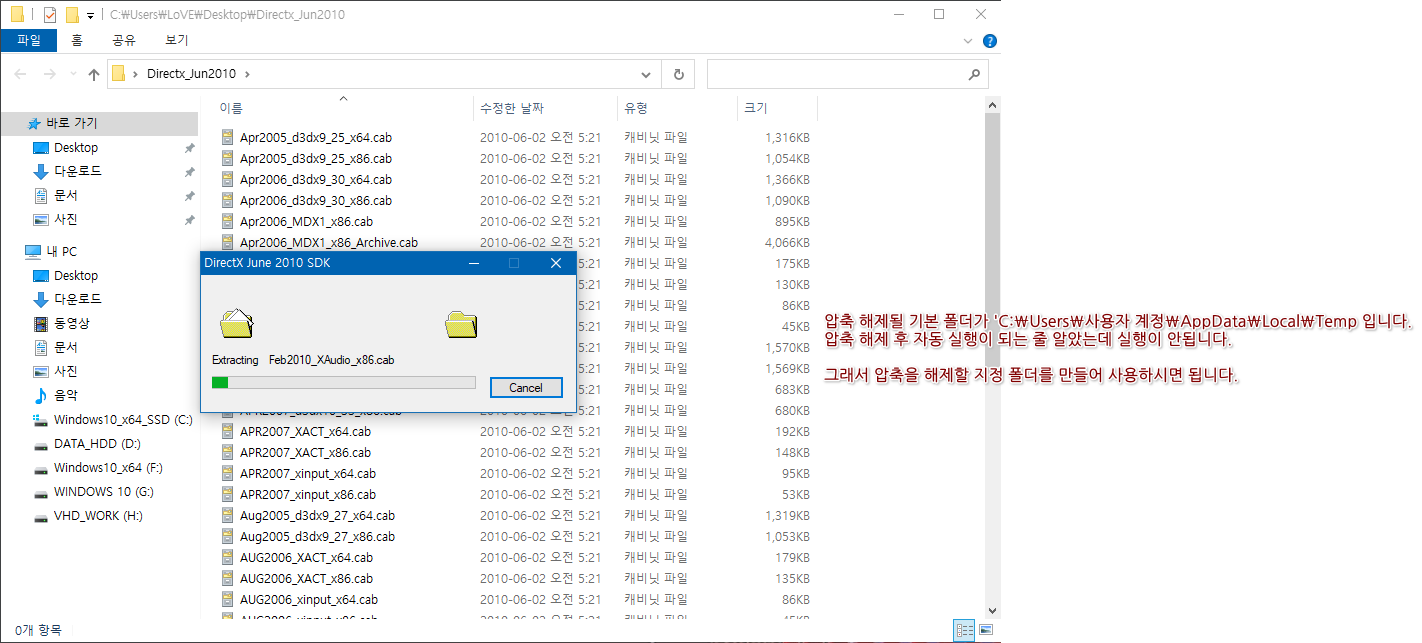Minimize the DirectX June 2010 SDK dialog

point(474,263)
